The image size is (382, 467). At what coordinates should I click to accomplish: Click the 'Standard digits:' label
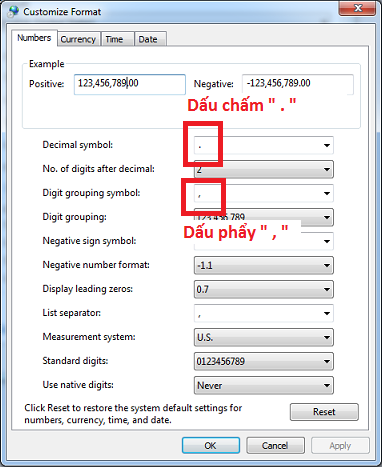tap(75, 361)
